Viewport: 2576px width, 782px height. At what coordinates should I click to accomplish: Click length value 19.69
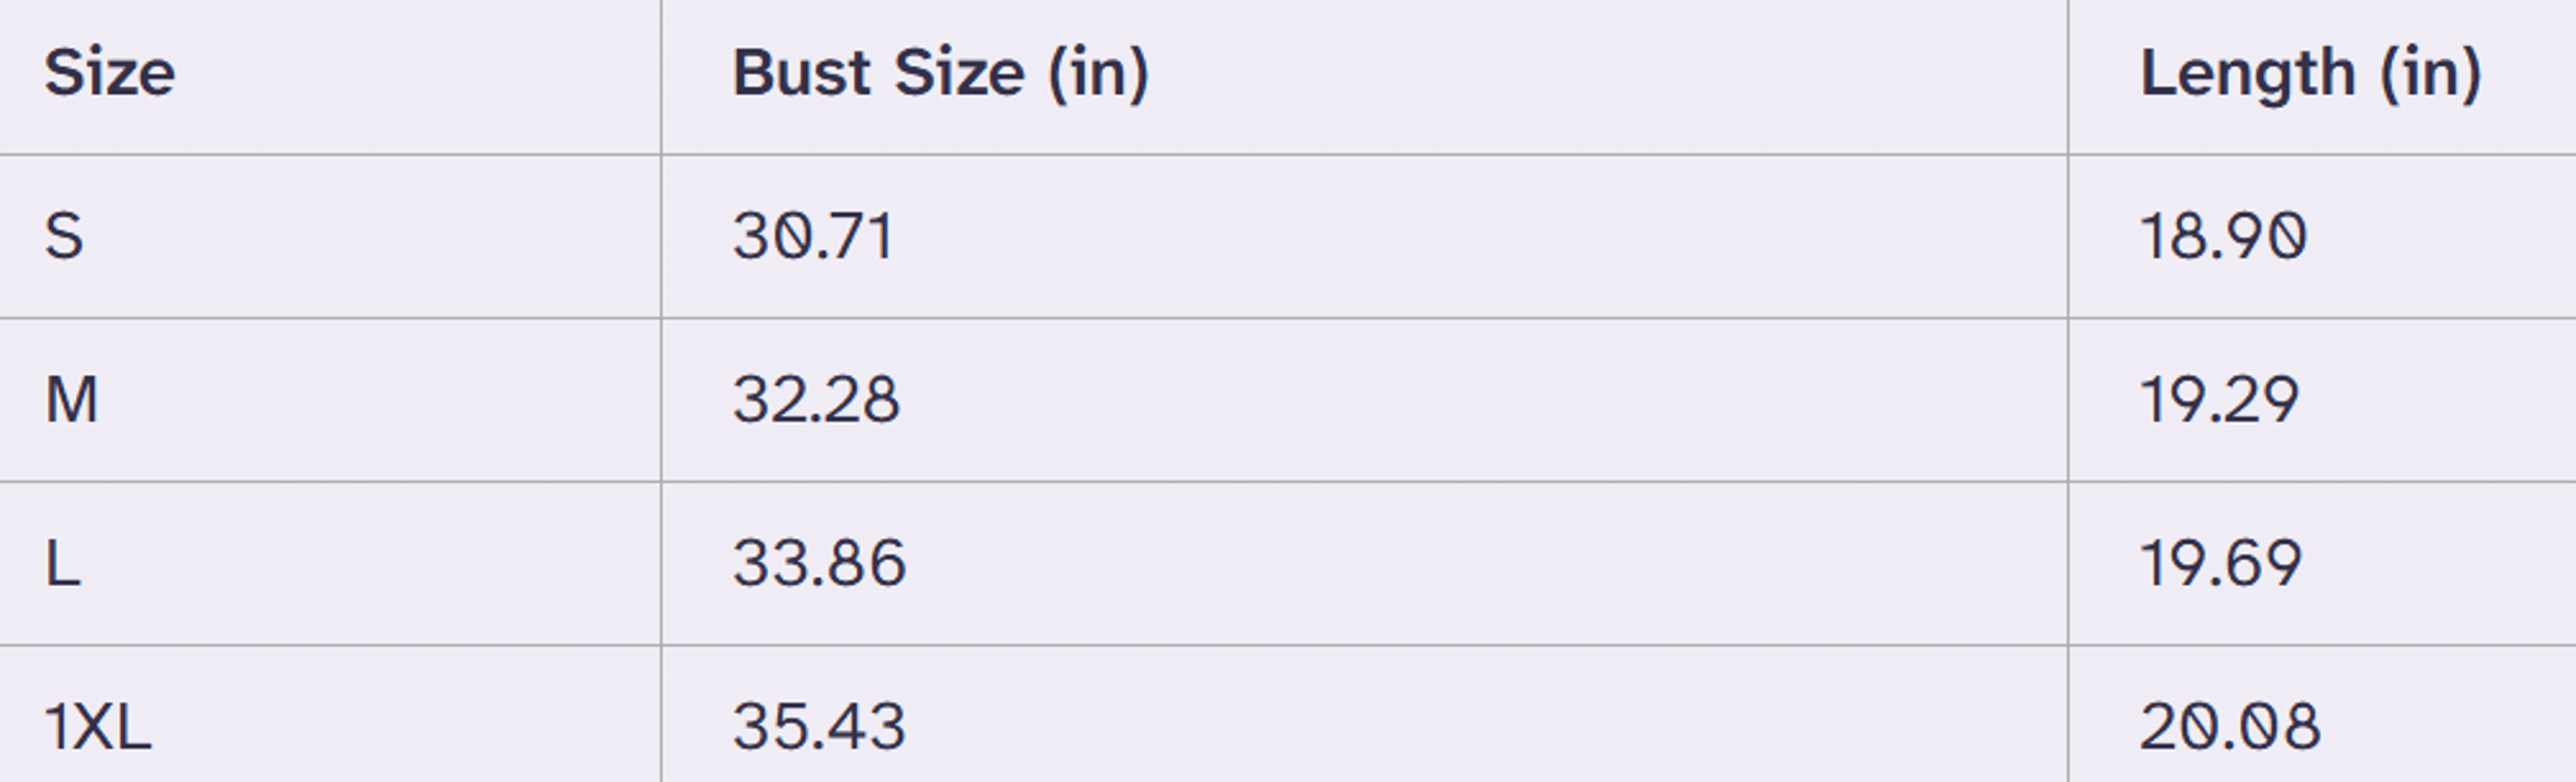tap(2221, 563)
